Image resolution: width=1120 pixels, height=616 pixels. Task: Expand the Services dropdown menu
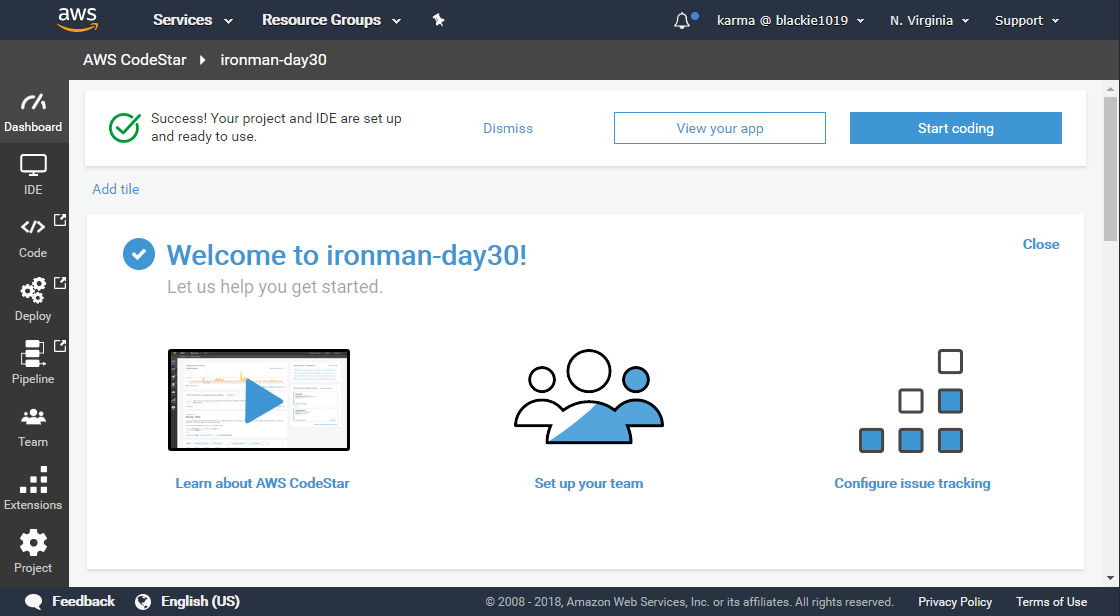pyautogui.click(x=192, y=20)
